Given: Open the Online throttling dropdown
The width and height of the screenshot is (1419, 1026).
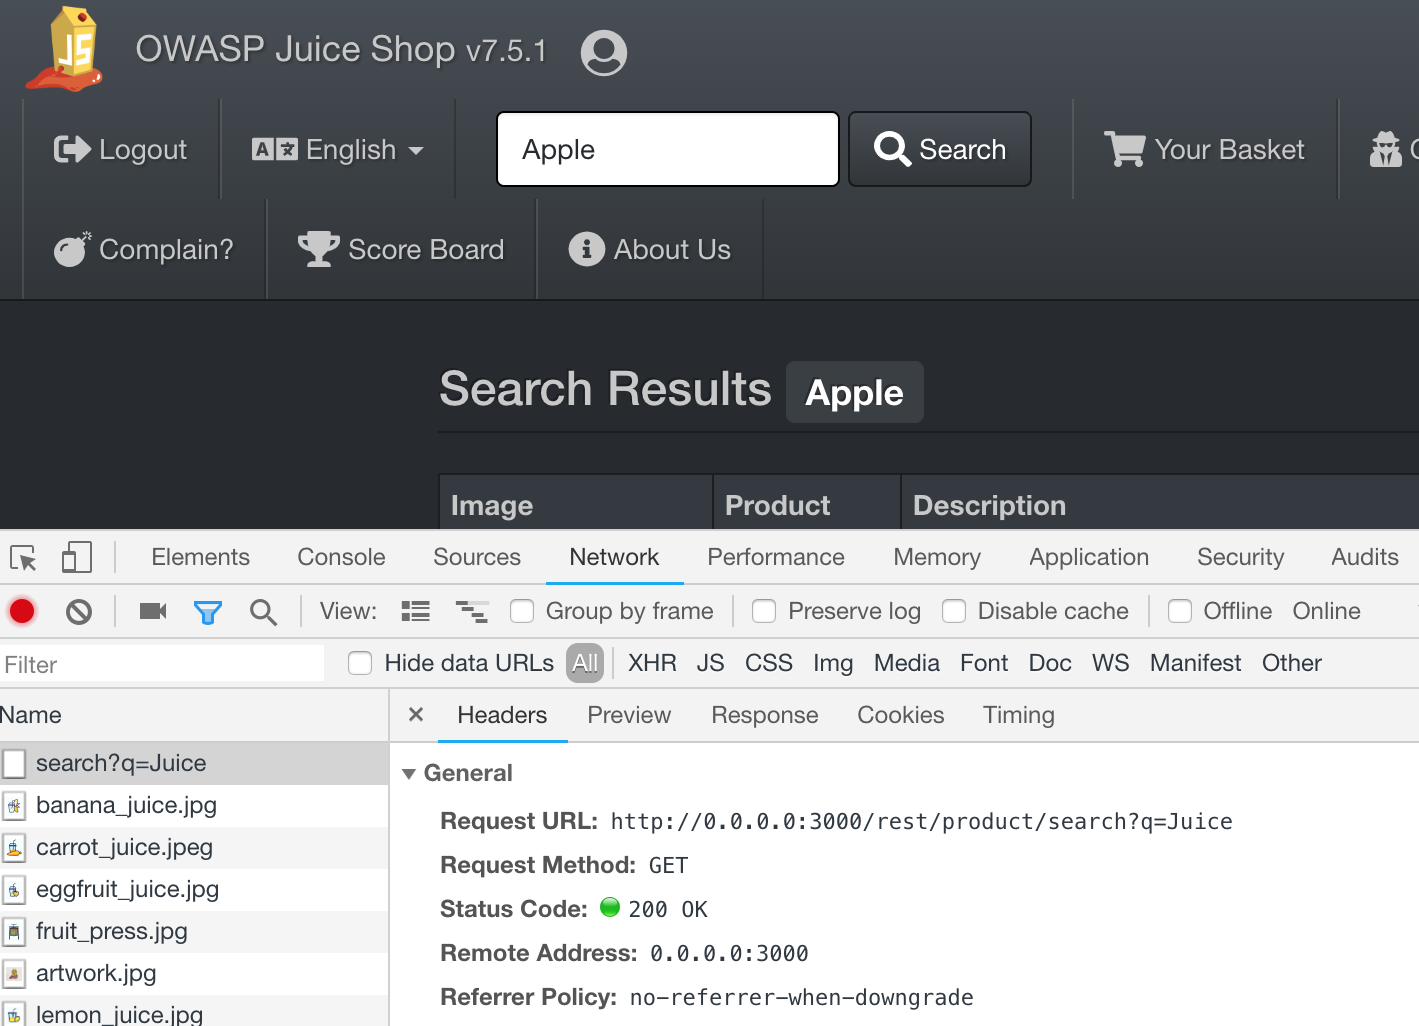Looking at the screenshot, I should click(x=1326, y=611).
